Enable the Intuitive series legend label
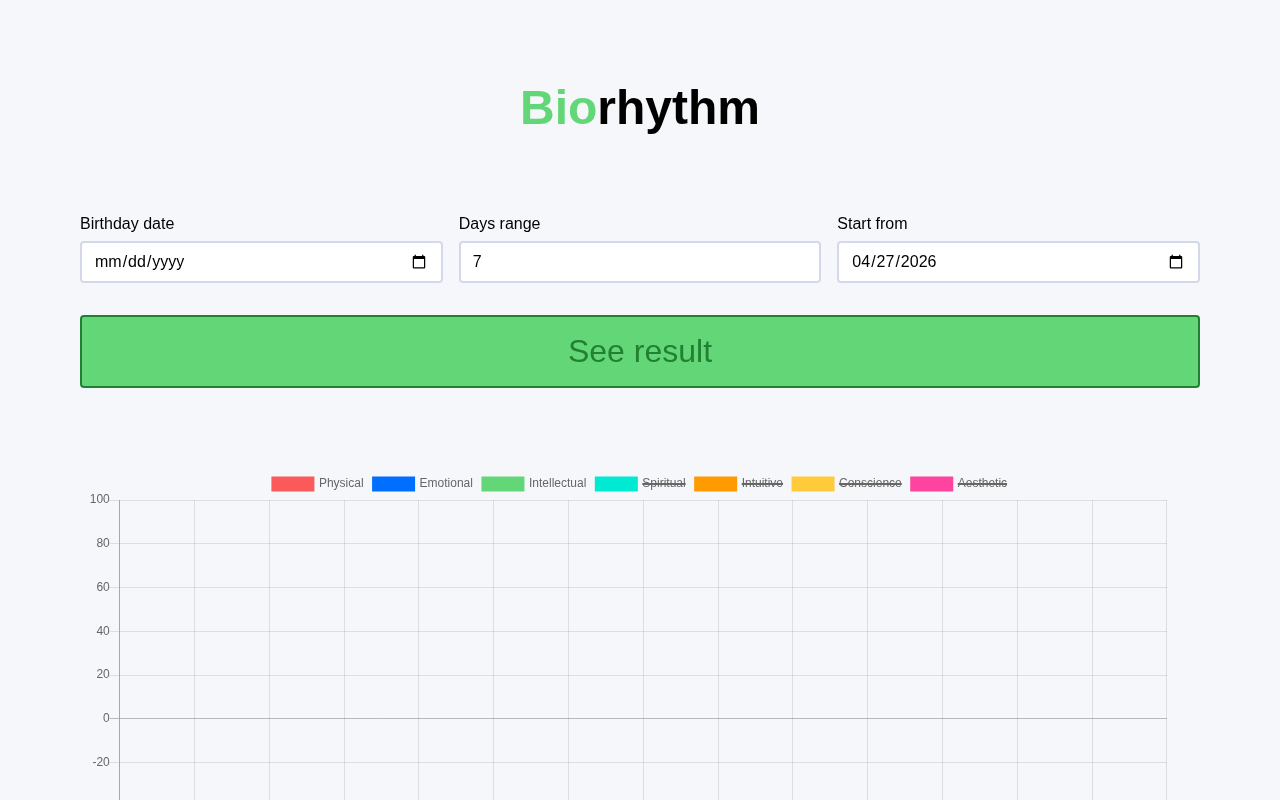1280x800 pixels. pyautogui.click(x=762, y=483)
